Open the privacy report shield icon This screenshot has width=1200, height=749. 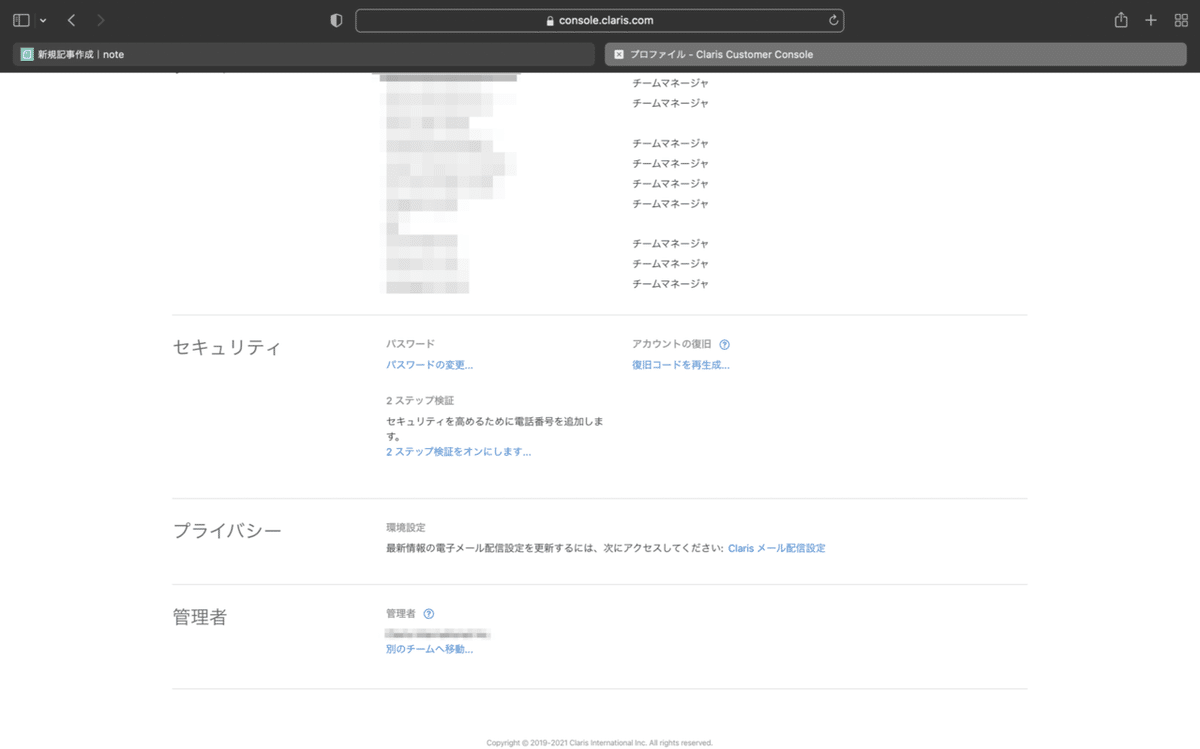[x=335, y=19]
